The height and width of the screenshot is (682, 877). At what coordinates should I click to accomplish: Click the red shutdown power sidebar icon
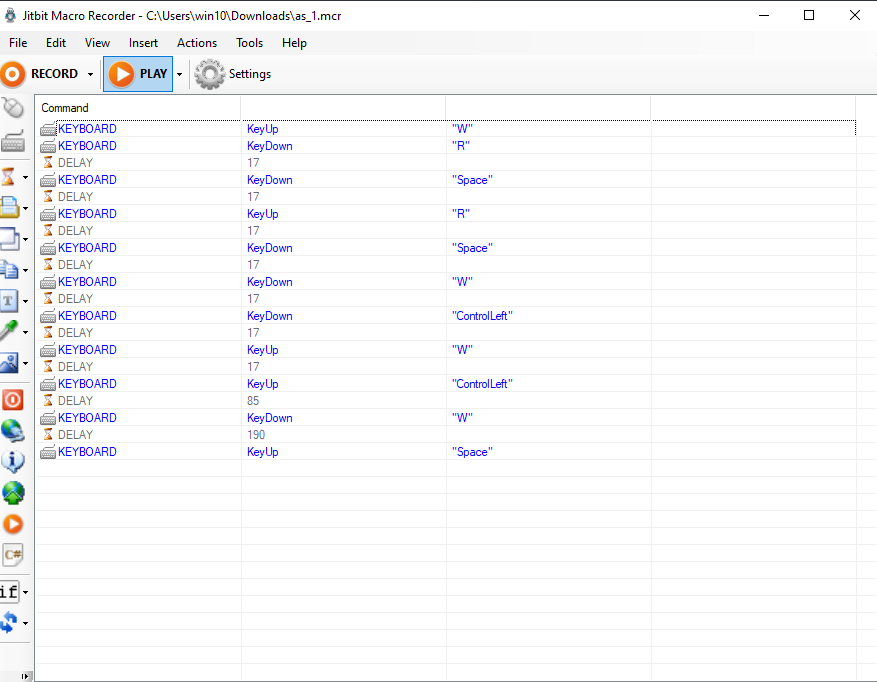click(x=12, y=401)
